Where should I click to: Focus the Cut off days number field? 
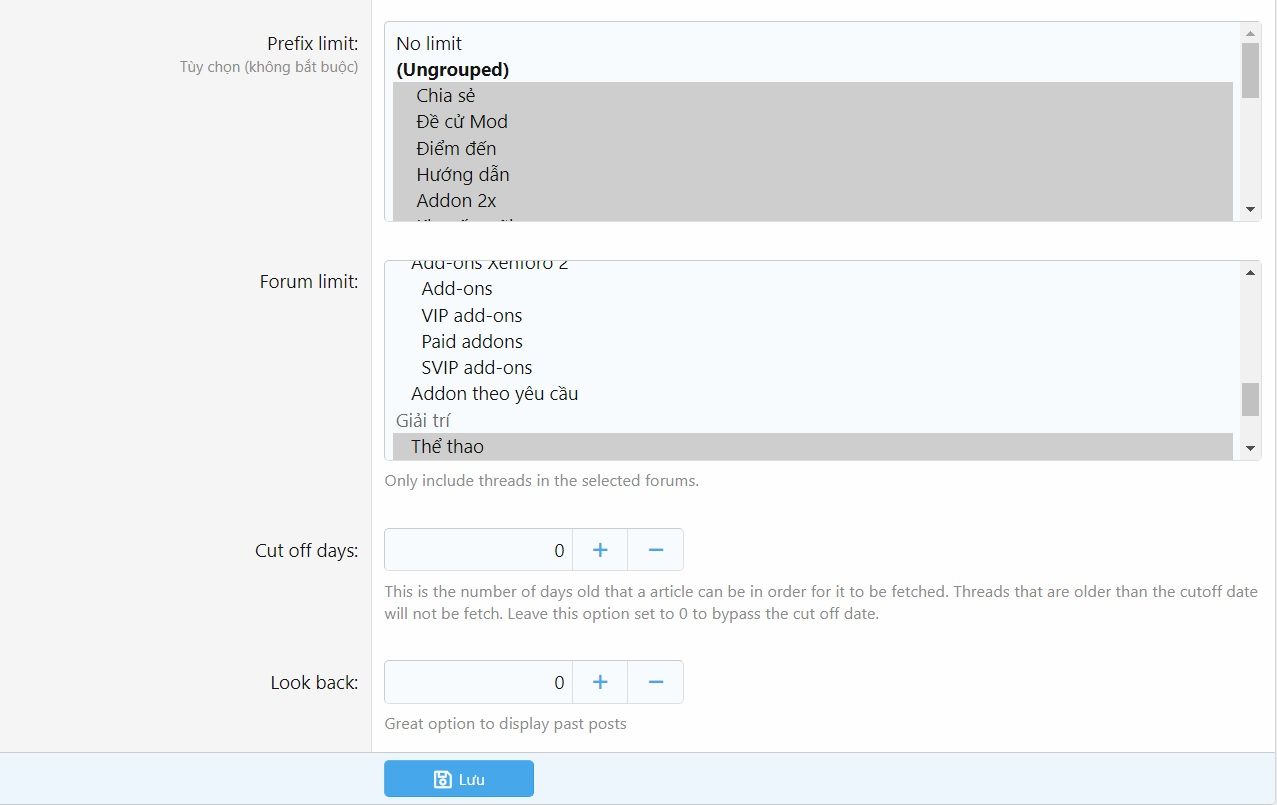coord(478,550)
